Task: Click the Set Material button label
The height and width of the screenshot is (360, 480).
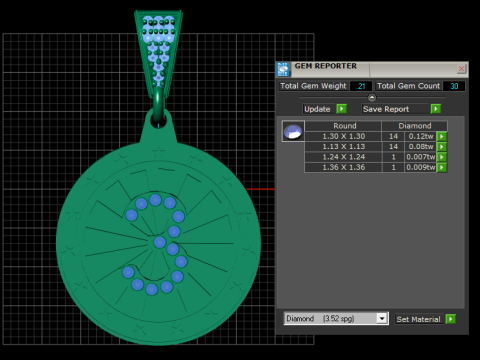Action: point(418,319)
